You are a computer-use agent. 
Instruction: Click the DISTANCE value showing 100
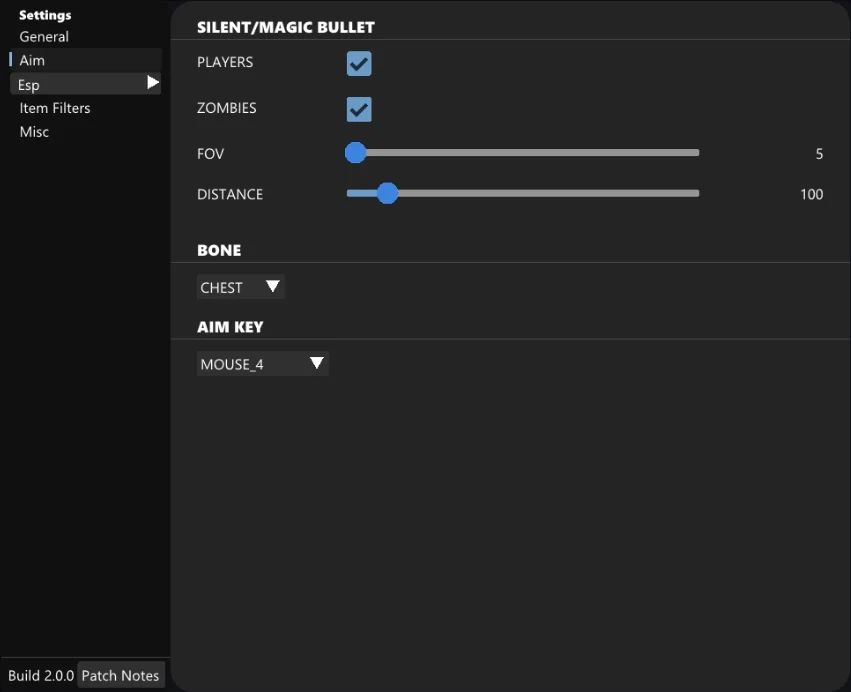[x=811, y=195]
